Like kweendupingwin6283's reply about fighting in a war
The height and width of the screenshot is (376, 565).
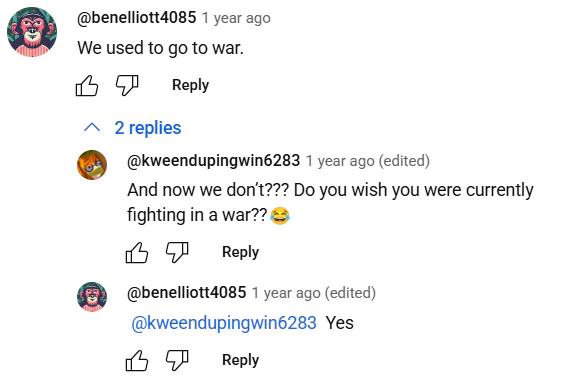coord(137,252)
